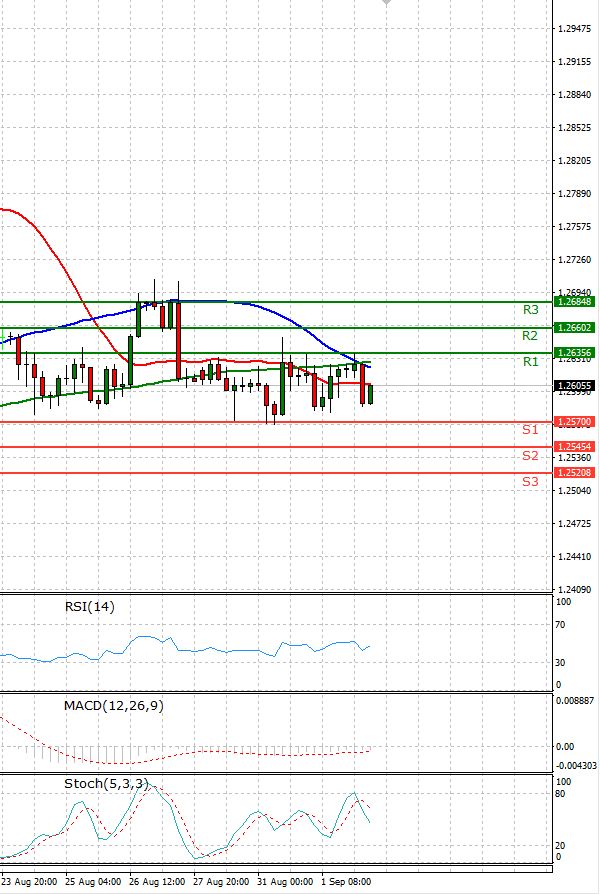The height and width of the screenshot is (894, 600).
Task: Click the 31 Aug 00:00 time label
Action: click(x=285, y=881)
